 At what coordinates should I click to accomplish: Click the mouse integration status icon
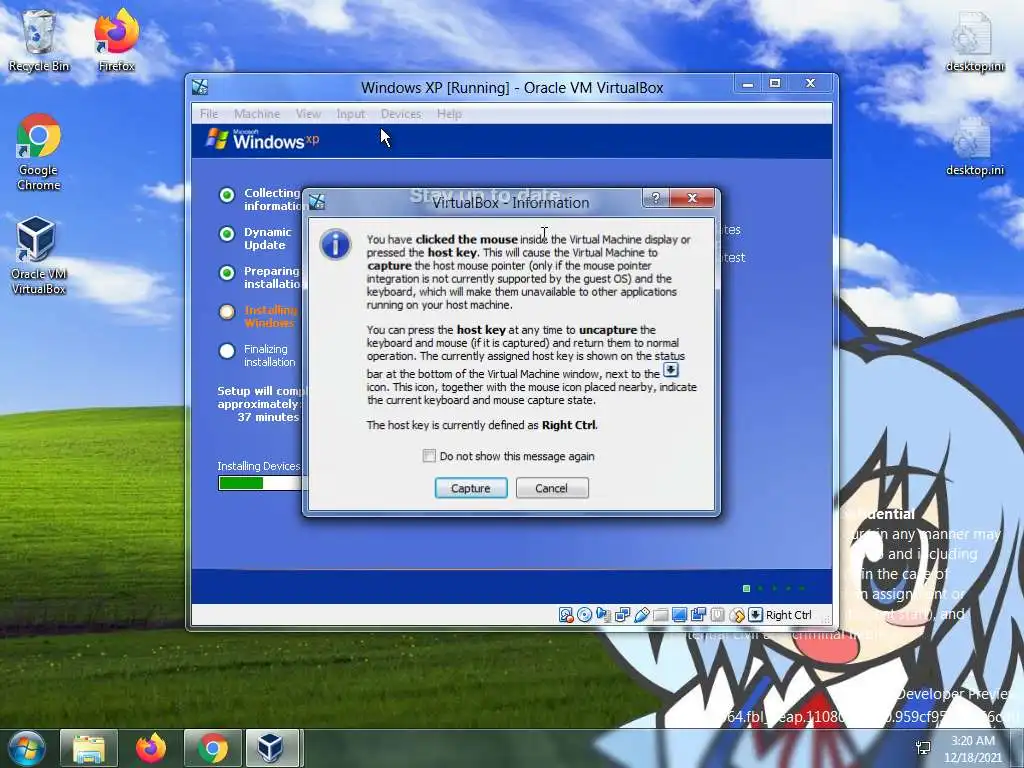tap(737, 615)
